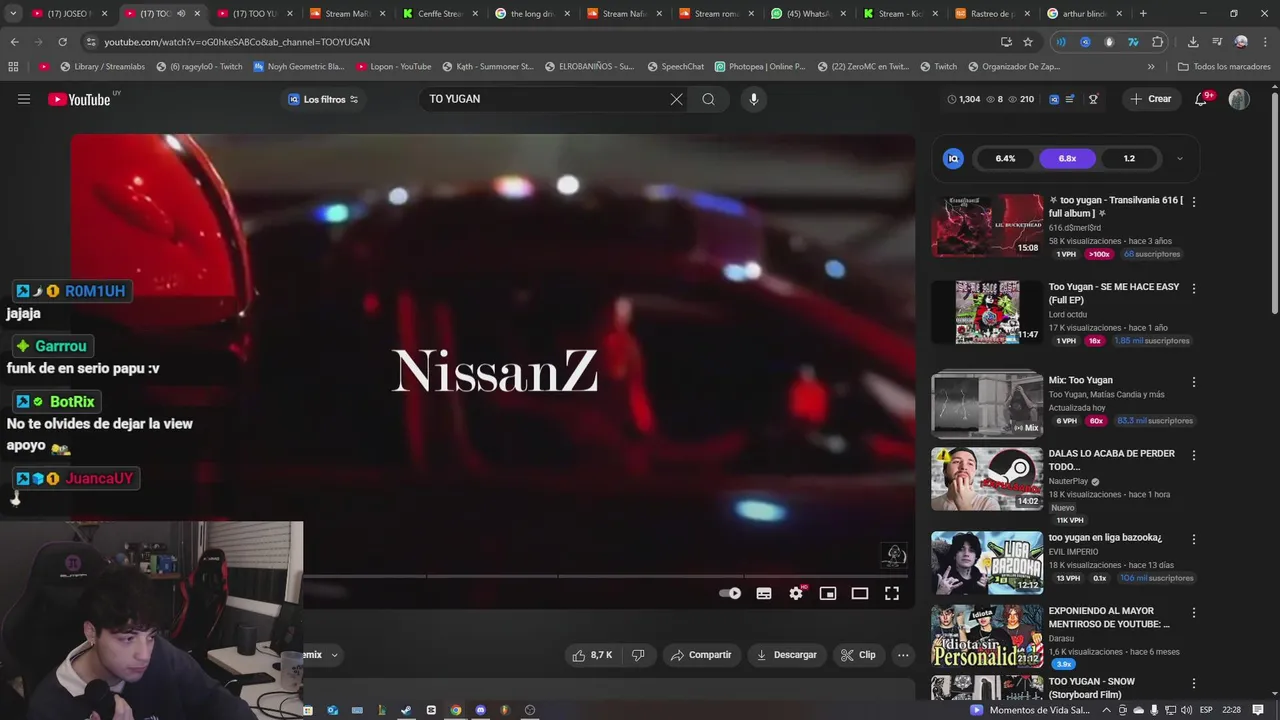Open the Photopea bookmark

click(x=760, y=66)
